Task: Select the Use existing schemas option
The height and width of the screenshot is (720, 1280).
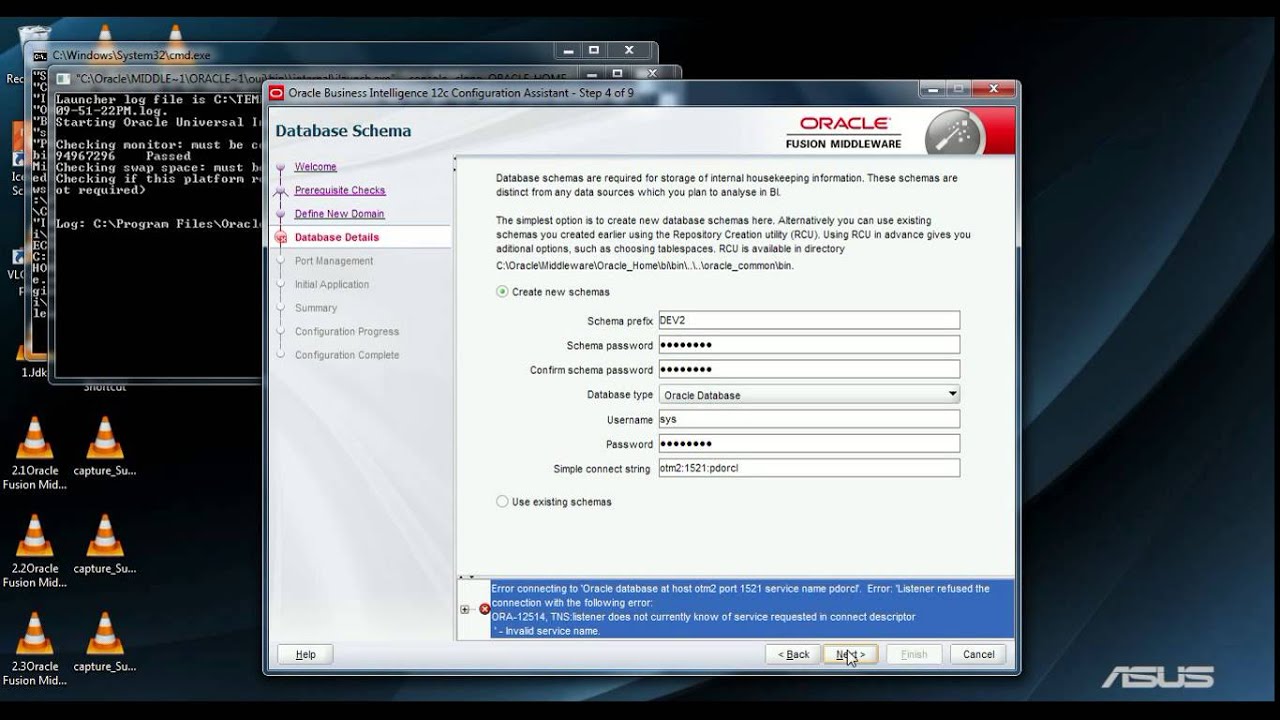Action: click(x=502, y=502)
